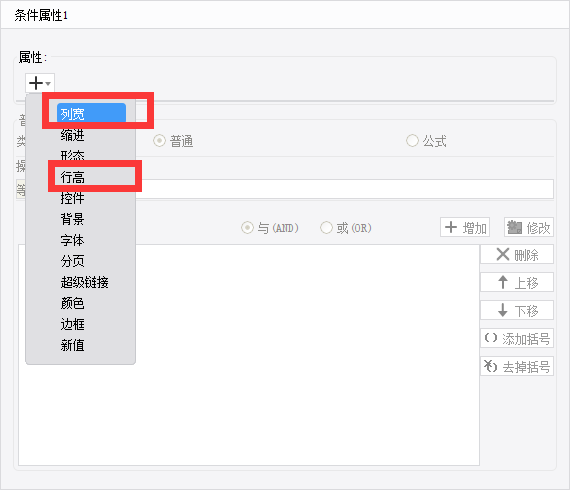570x490 pixels.
Task: Choose 控件 from the property menu
Action: click(x=72, y=198)
